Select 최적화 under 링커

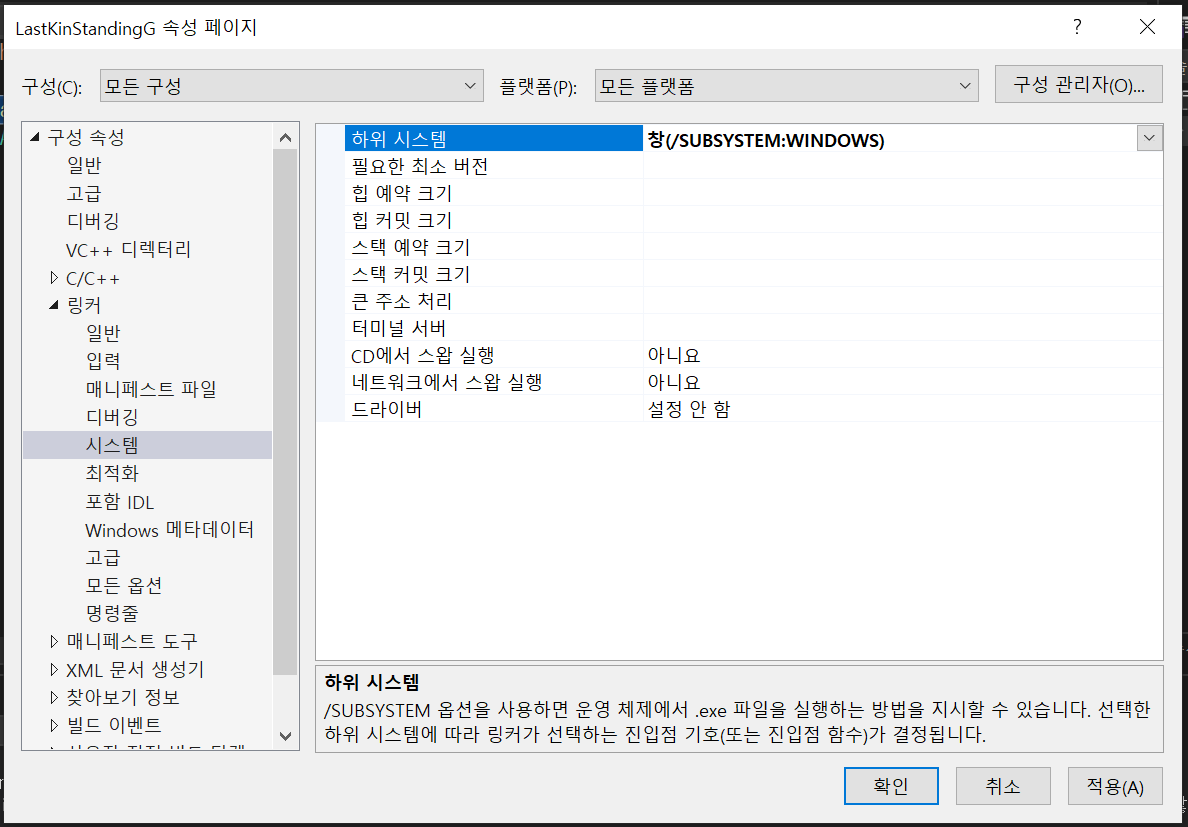(111, 473)
